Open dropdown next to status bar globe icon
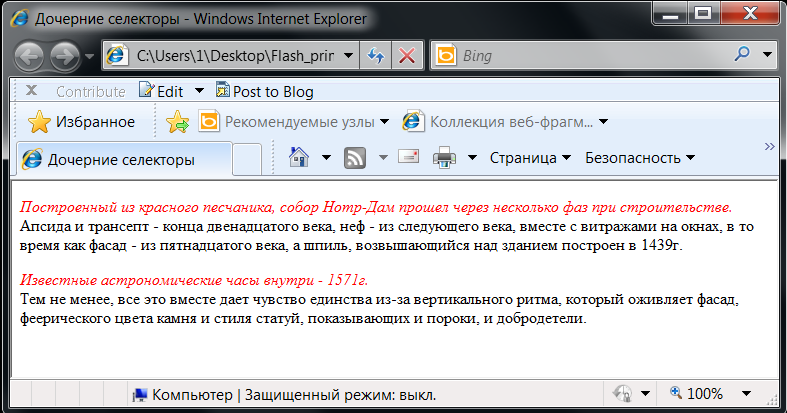The width and height of the screenshot is (787, 413). [645, 393]
